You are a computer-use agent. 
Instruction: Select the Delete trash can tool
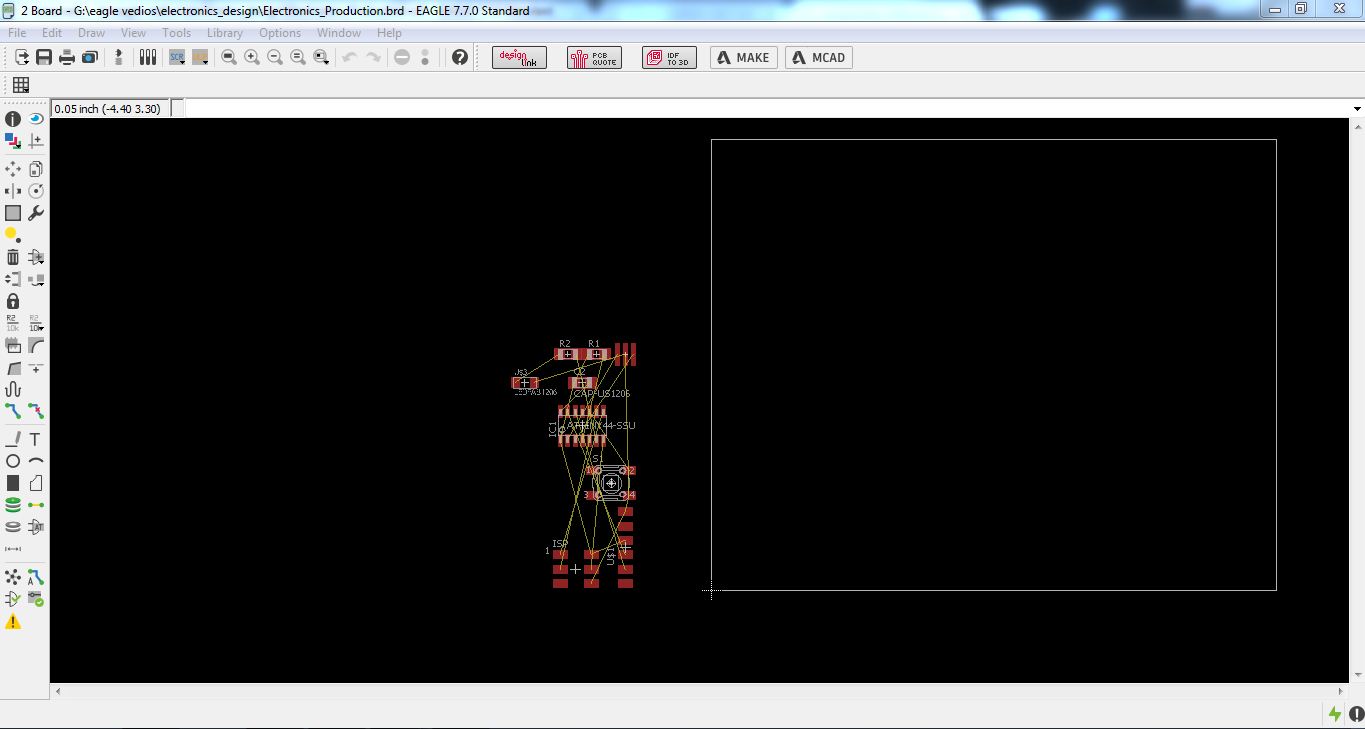13,257
